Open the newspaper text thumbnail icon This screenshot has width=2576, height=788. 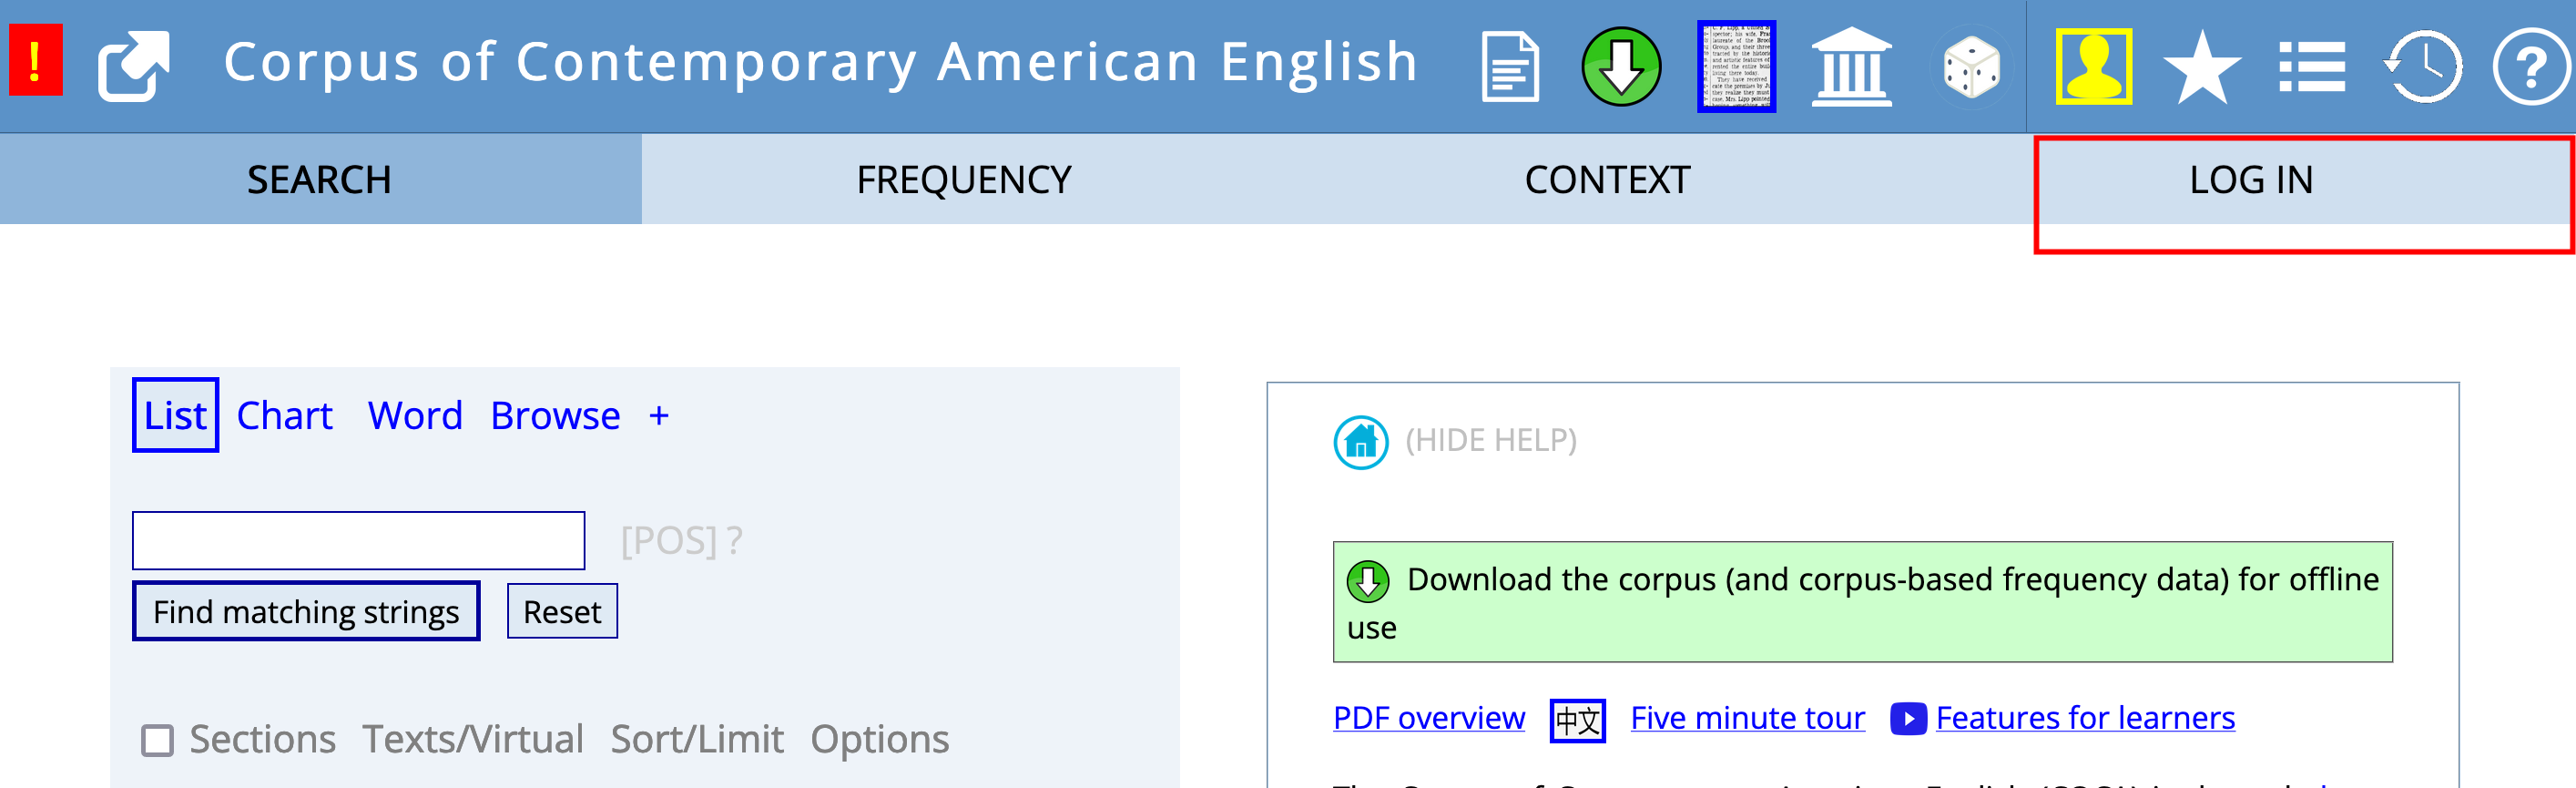click(1736, 67)
